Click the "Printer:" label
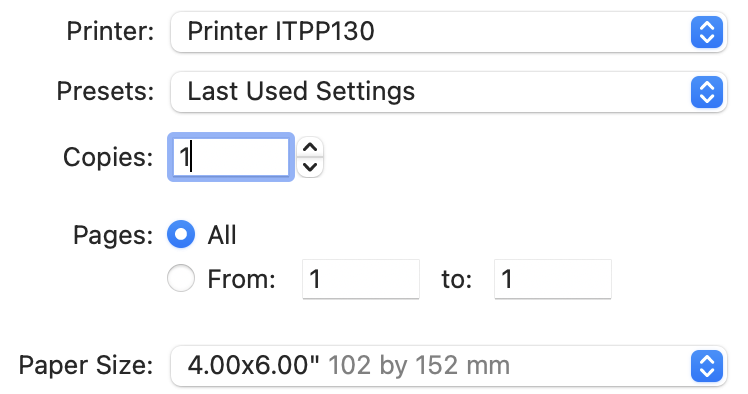The height and width of the screenshot is (394, 748). (110, 31)
